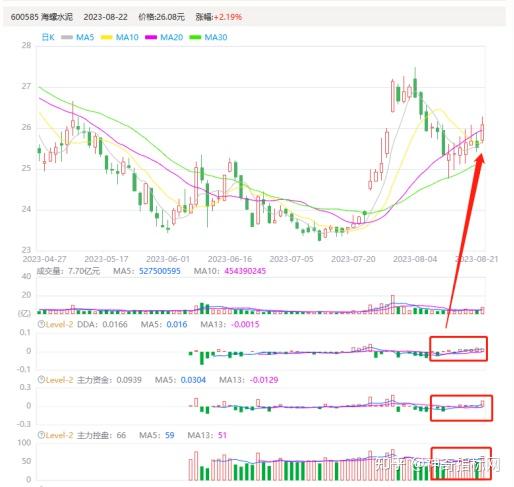Click the DDA MA5 value 0.016
514x487 pixels.
177,324
